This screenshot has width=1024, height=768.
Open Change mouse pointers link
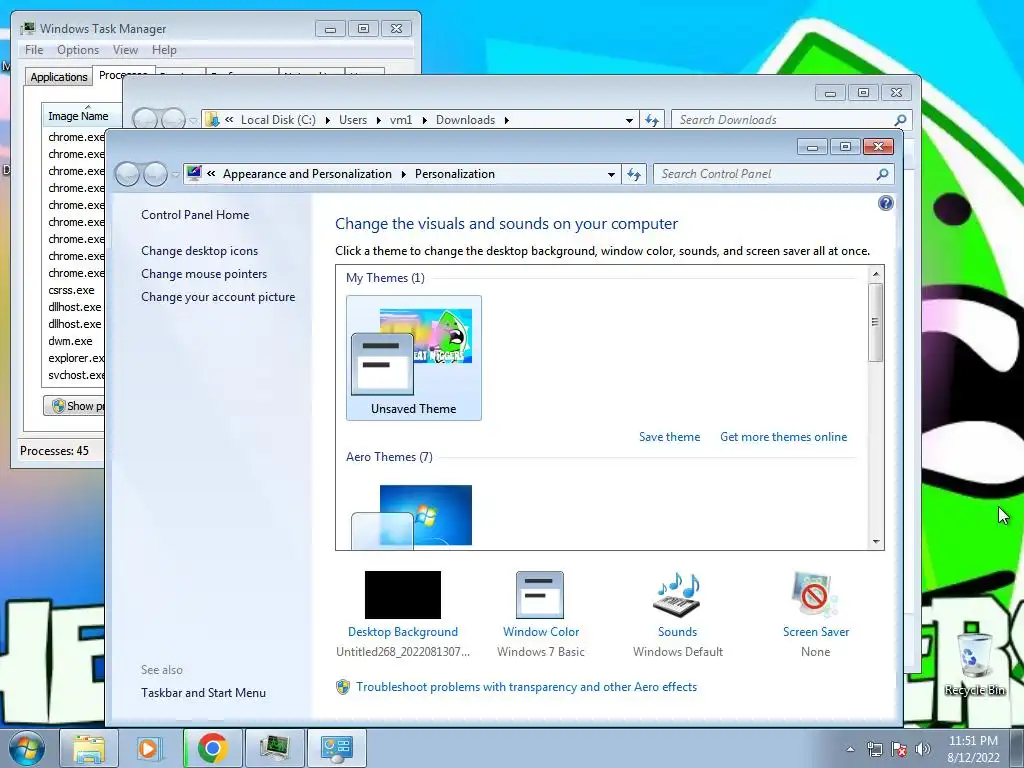[204, 274]
